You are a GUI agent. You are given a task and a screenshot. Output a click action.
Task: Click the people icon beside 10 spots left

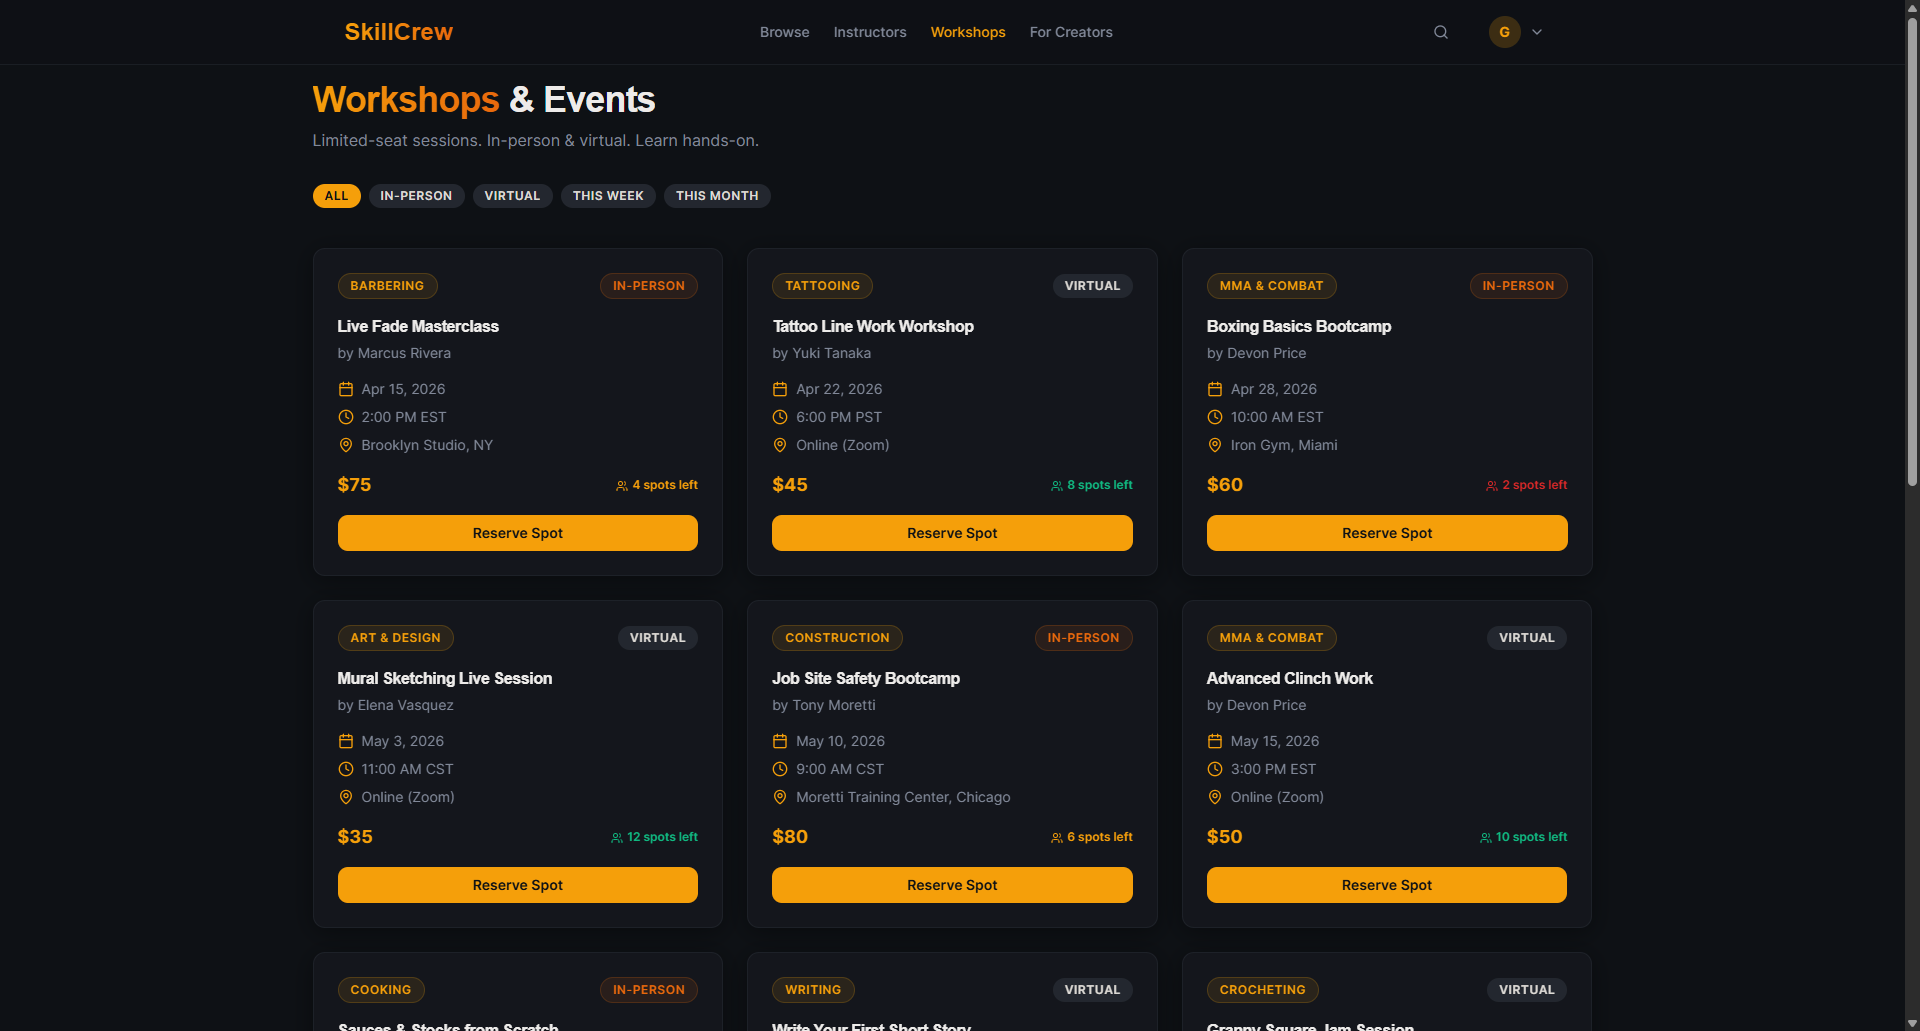tap(1486, 838)
